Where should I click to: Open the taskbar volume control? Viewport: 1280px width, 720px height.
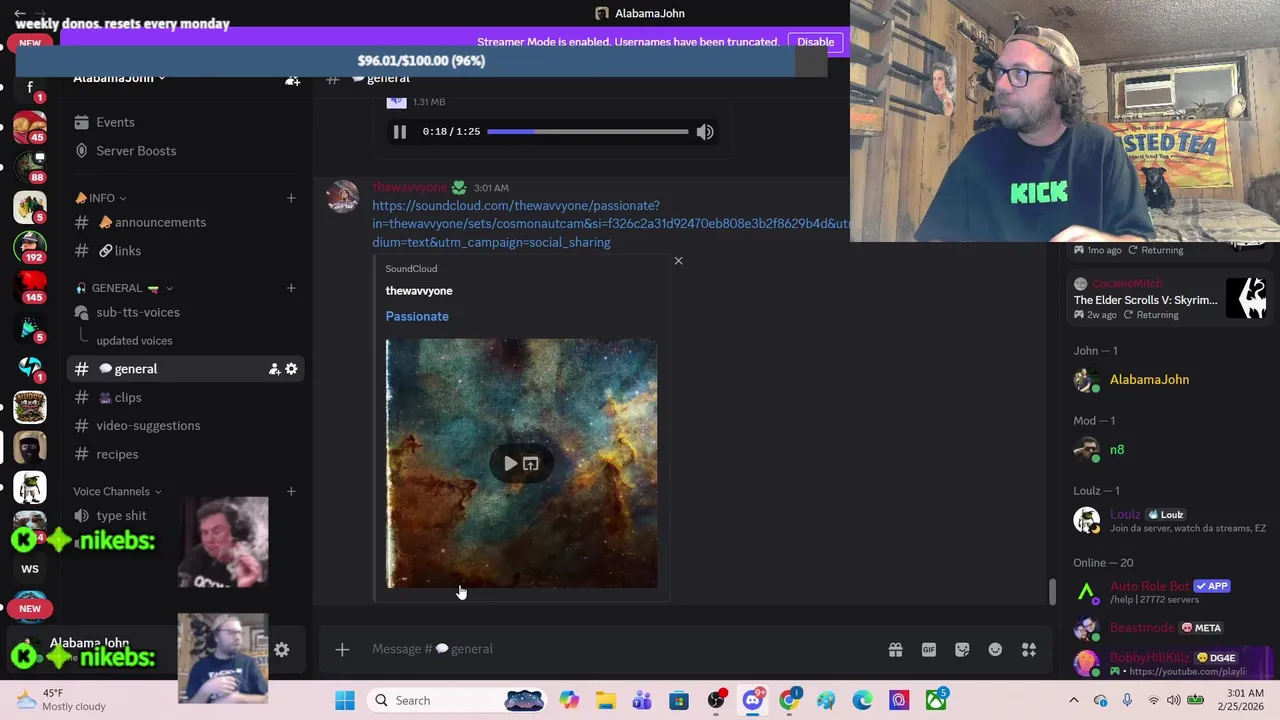click(1174, 701)
